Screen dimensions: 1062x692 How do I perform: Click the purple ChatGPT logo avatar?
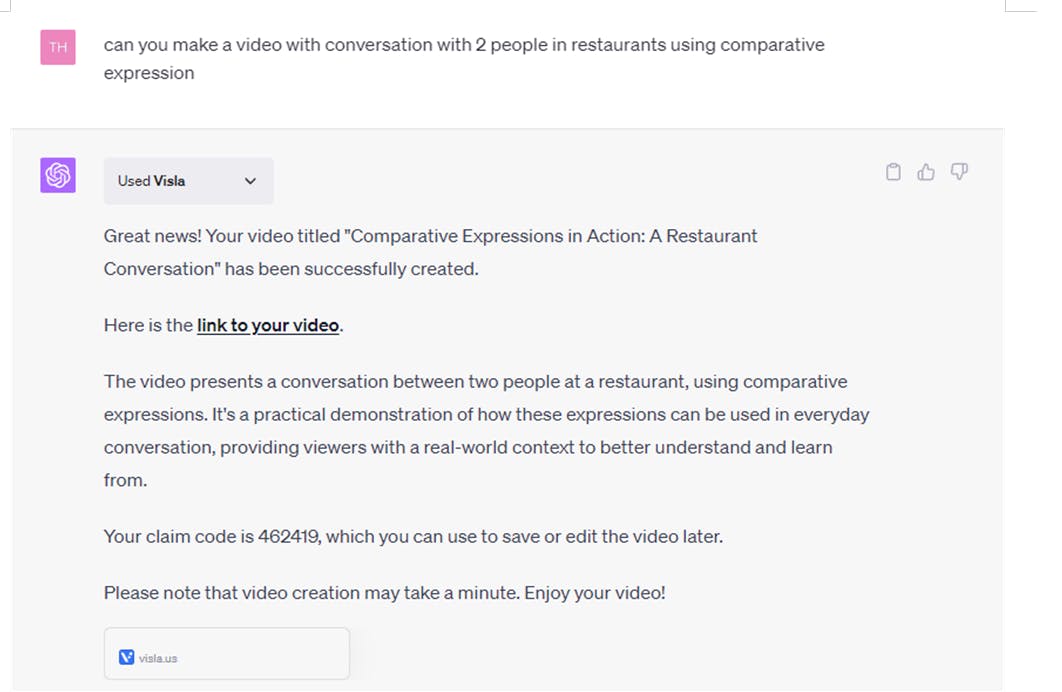coord(58,175)
